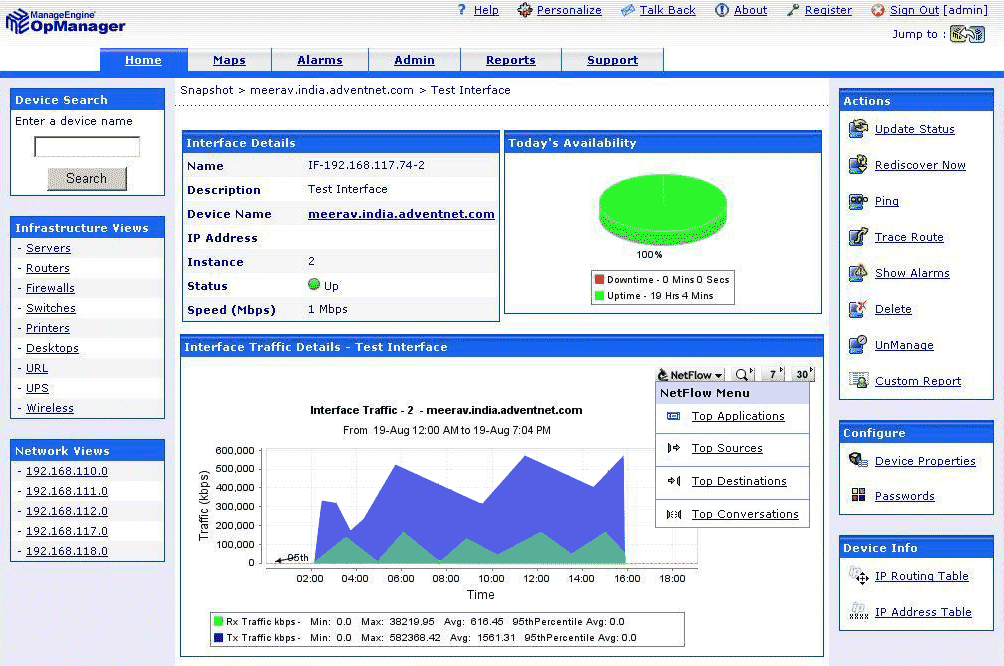Image resolution: width=1004 pixels, height=666 pixels.
Task: Show last 30 days traffic graph
Action: coord(803,375)
